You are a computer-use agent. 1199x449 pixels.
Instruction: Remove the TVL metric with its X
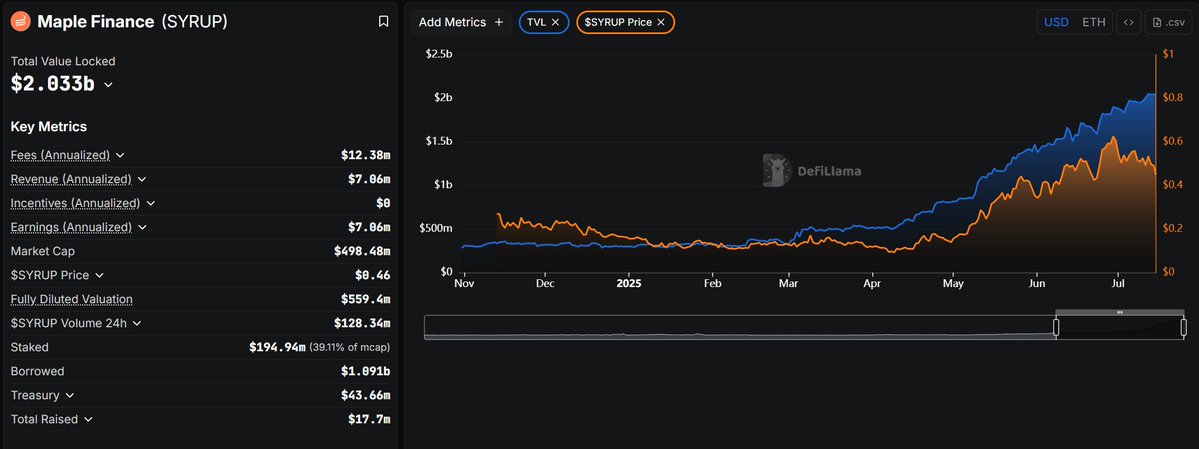point(556,22)
